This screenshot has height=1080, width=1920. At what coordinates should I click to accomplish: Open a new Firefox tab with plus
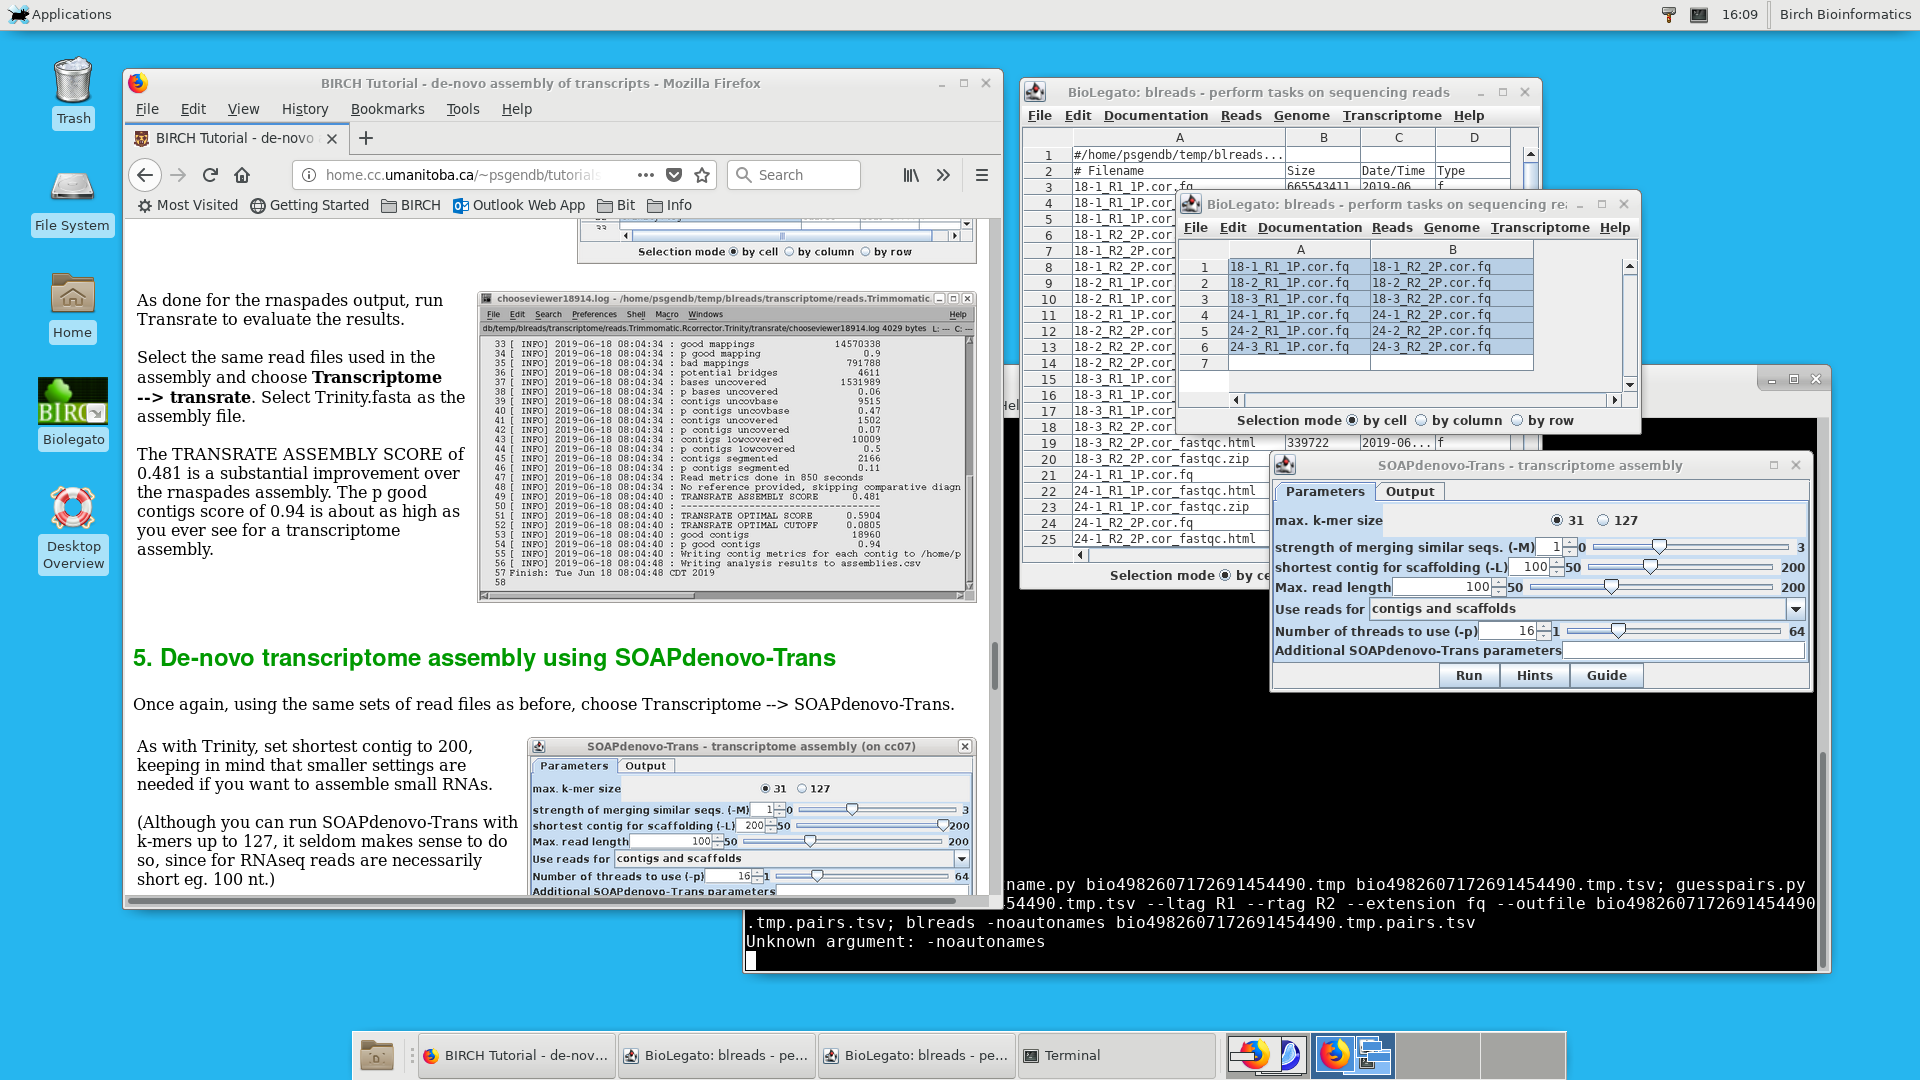point(366,138)
